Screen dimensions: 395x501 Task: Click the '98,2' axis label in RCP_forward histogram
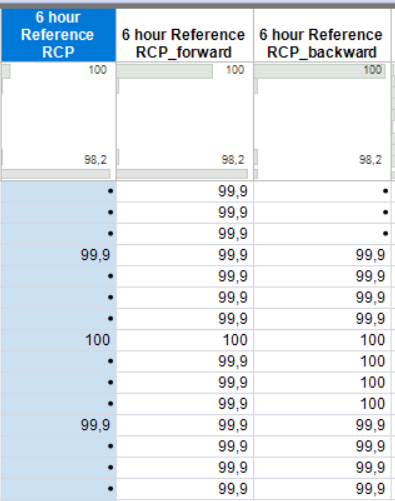point(233,160)
